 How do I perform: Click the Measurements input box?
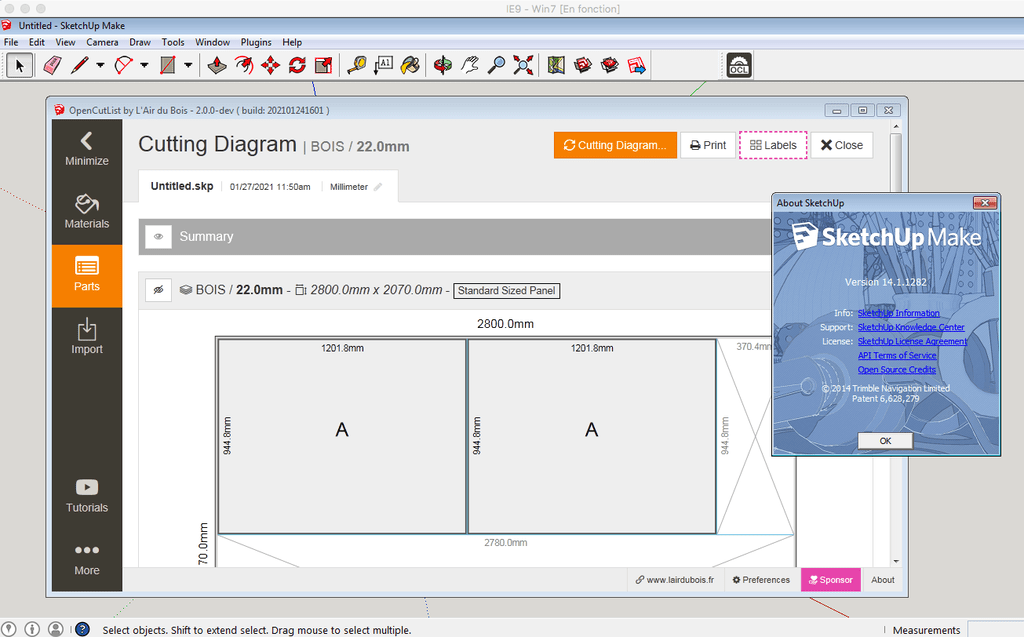click(995, 630)
